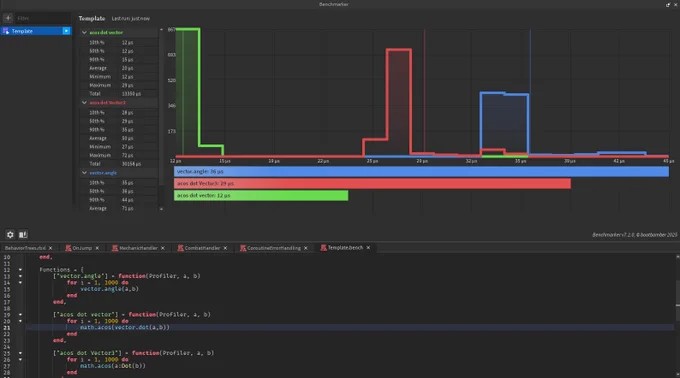Viewport: 680px width, 378px height.
Task: Open Benchmarker settings gear icon
Action: (10, 235)
